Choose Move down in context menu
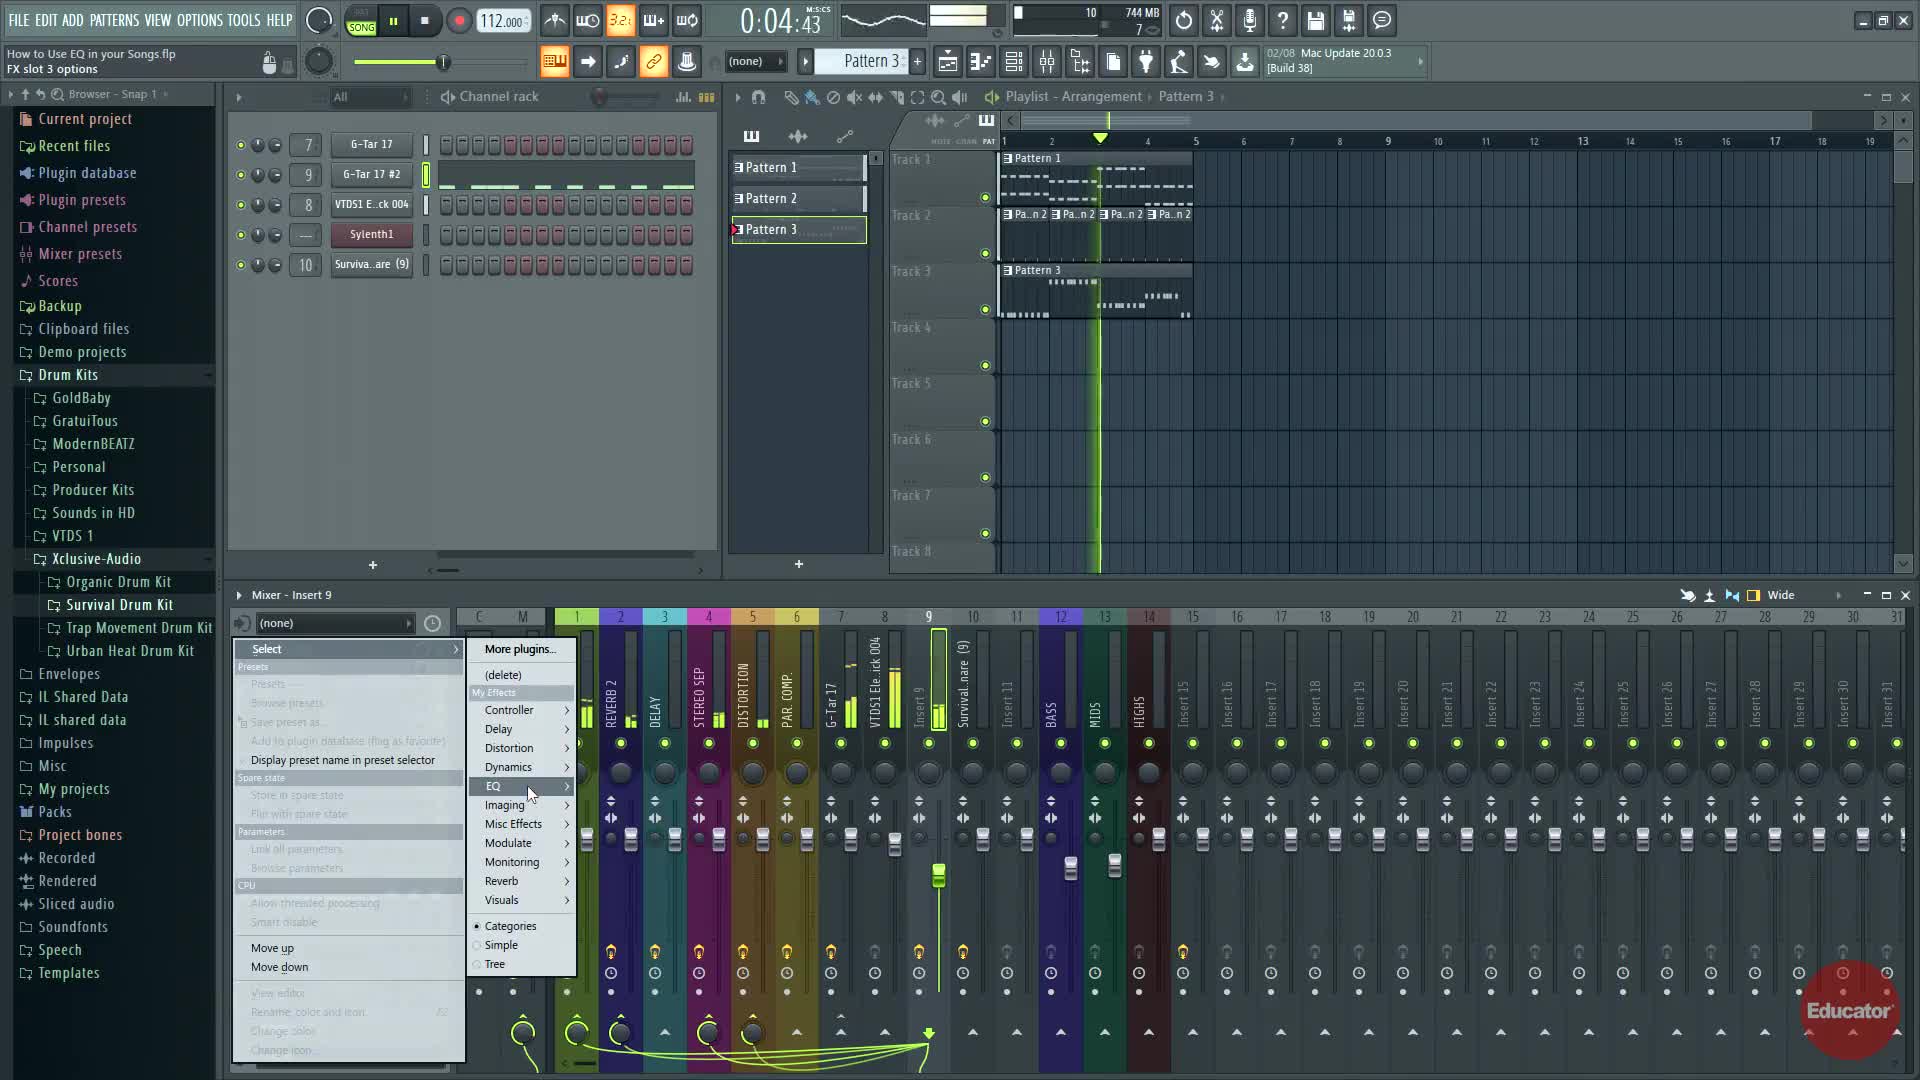Image resolution: width=1920 pixels, height=1080 pixels. tap(279, 967)
